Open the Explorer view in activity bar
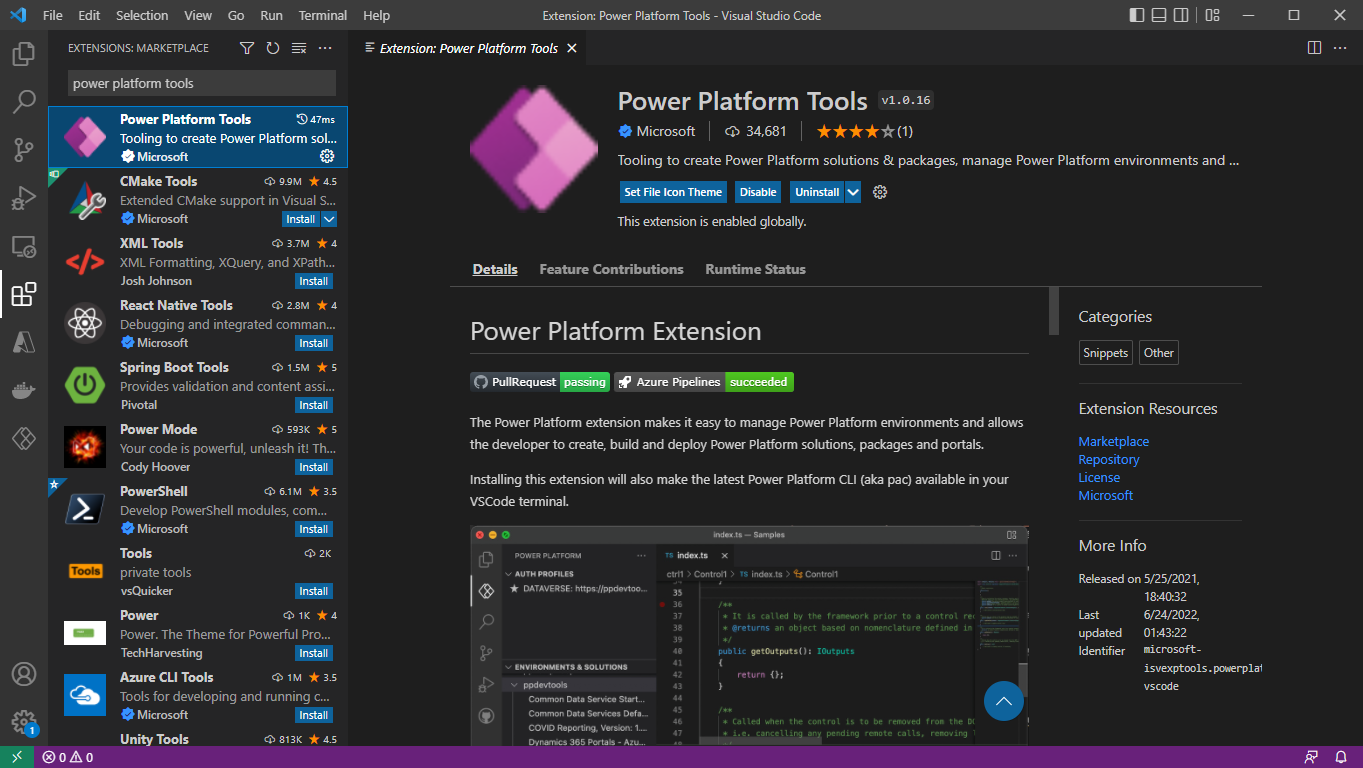 (24, 54)
